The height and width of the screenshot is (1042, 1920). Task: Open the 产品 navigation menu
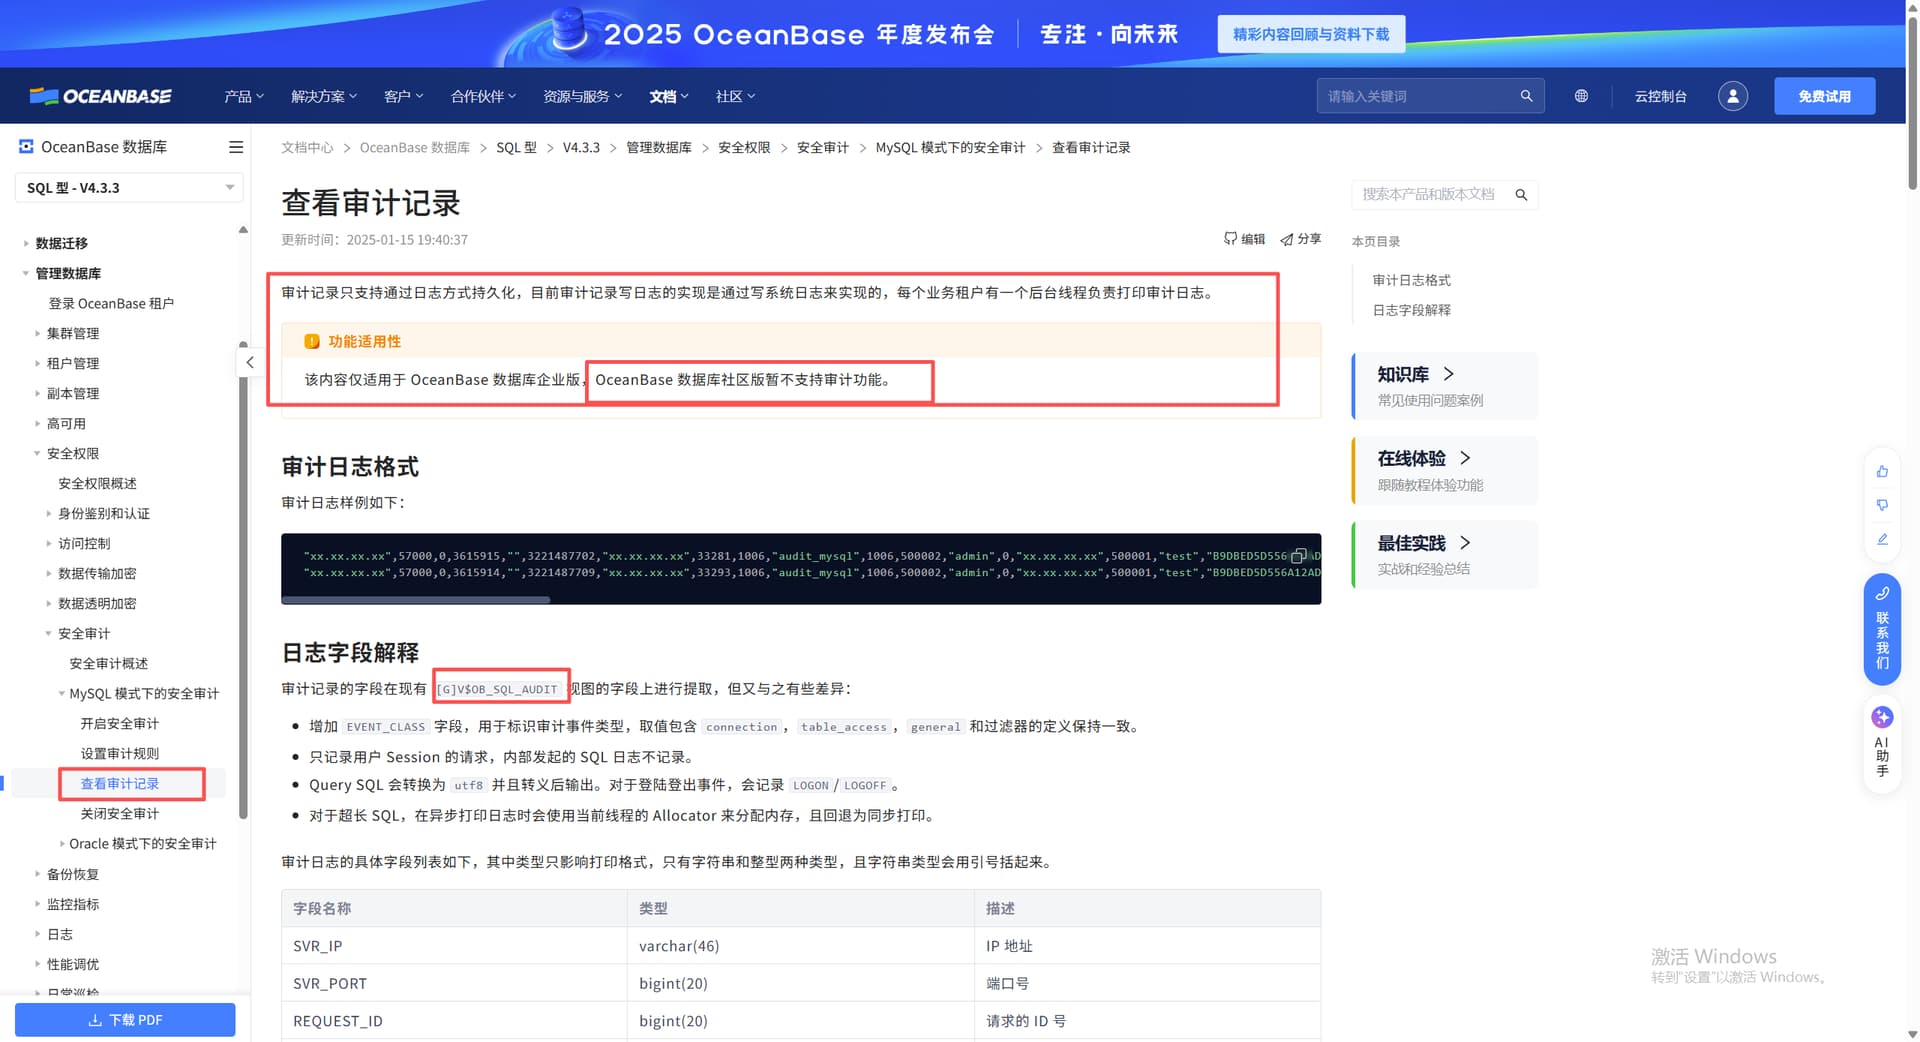coord(243,96)
